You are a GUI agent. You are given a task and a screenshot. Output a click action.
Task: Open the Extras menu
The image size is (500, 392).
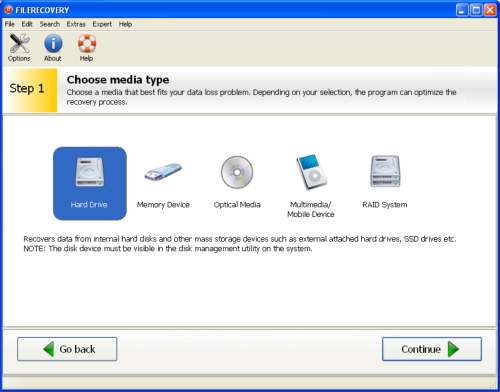click(x=76, y=24)
